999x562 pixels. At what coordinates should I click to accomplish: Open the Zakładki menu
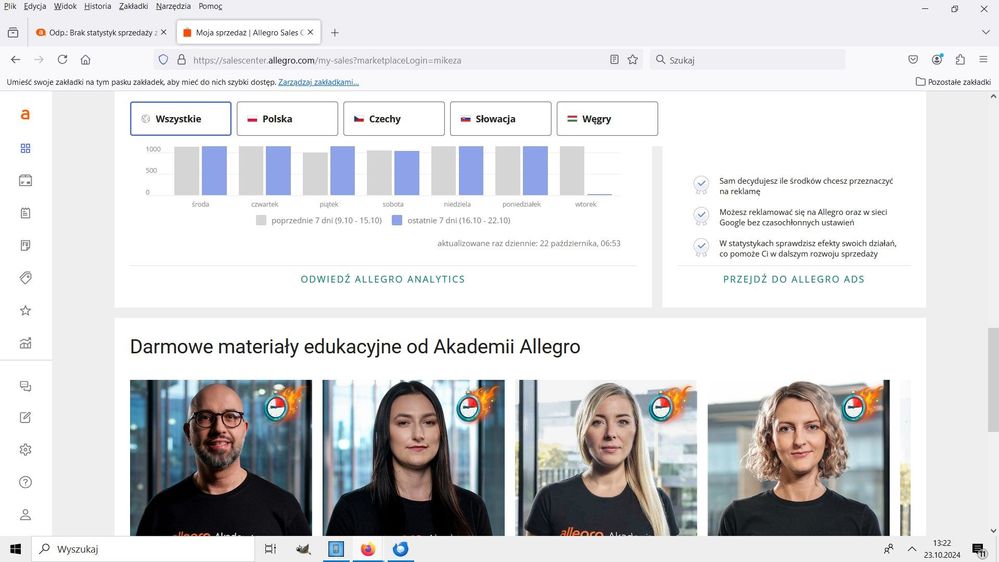coord(133,6)
